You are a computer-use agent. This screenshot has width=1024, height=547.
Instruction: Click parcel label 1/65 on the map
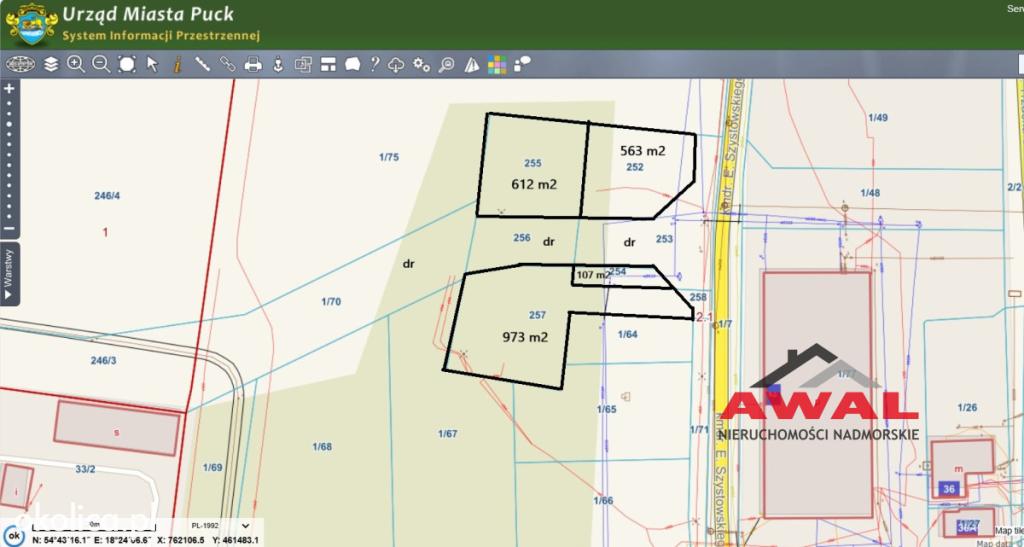point(606,409)
